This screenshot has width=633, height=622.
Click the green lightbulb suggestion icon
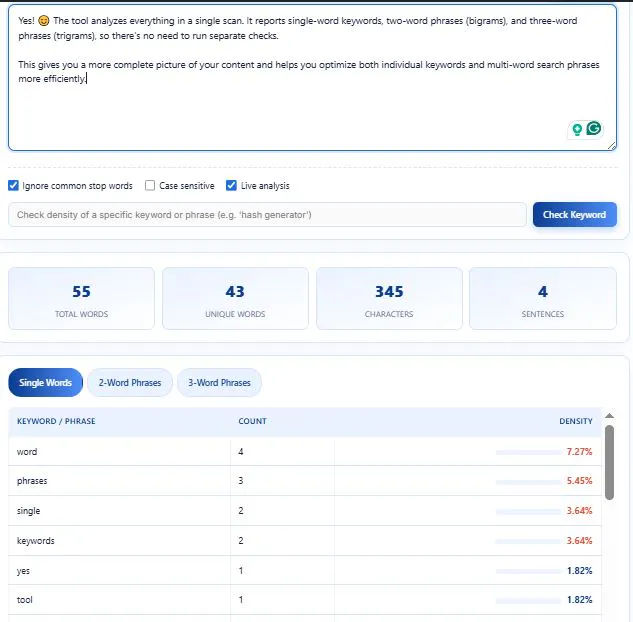coord(577,130)
